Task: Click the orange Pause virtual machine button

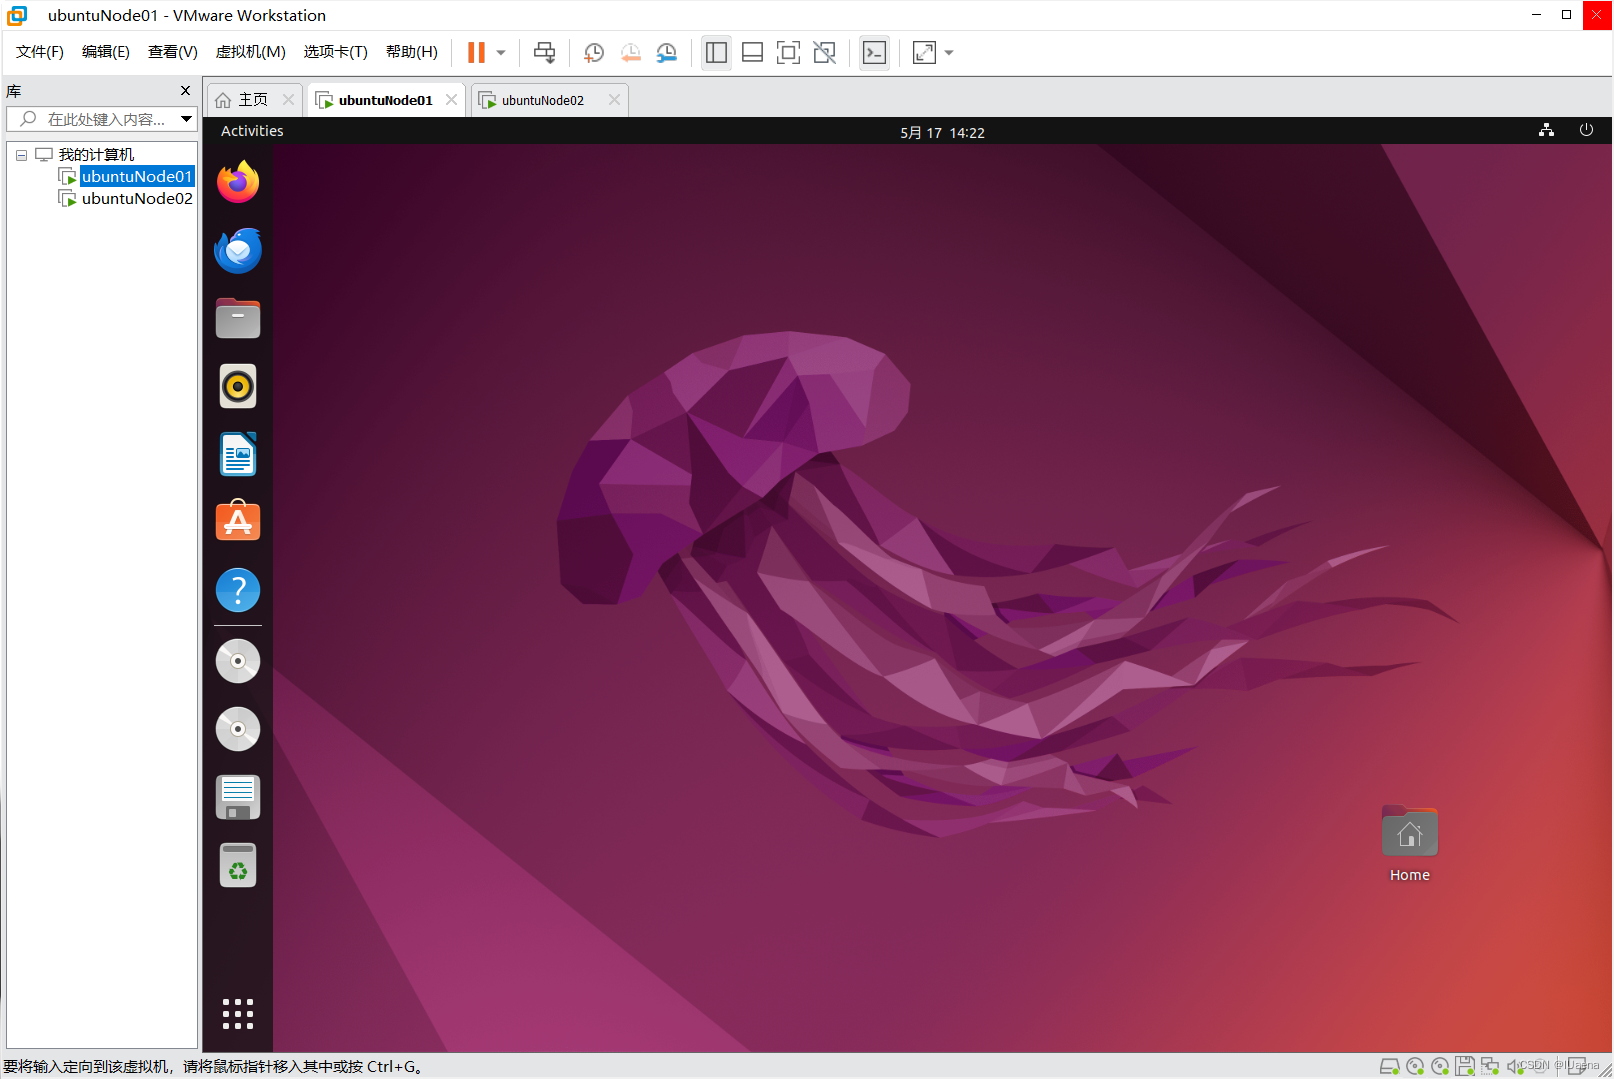Action: click(x=476, y=52)
